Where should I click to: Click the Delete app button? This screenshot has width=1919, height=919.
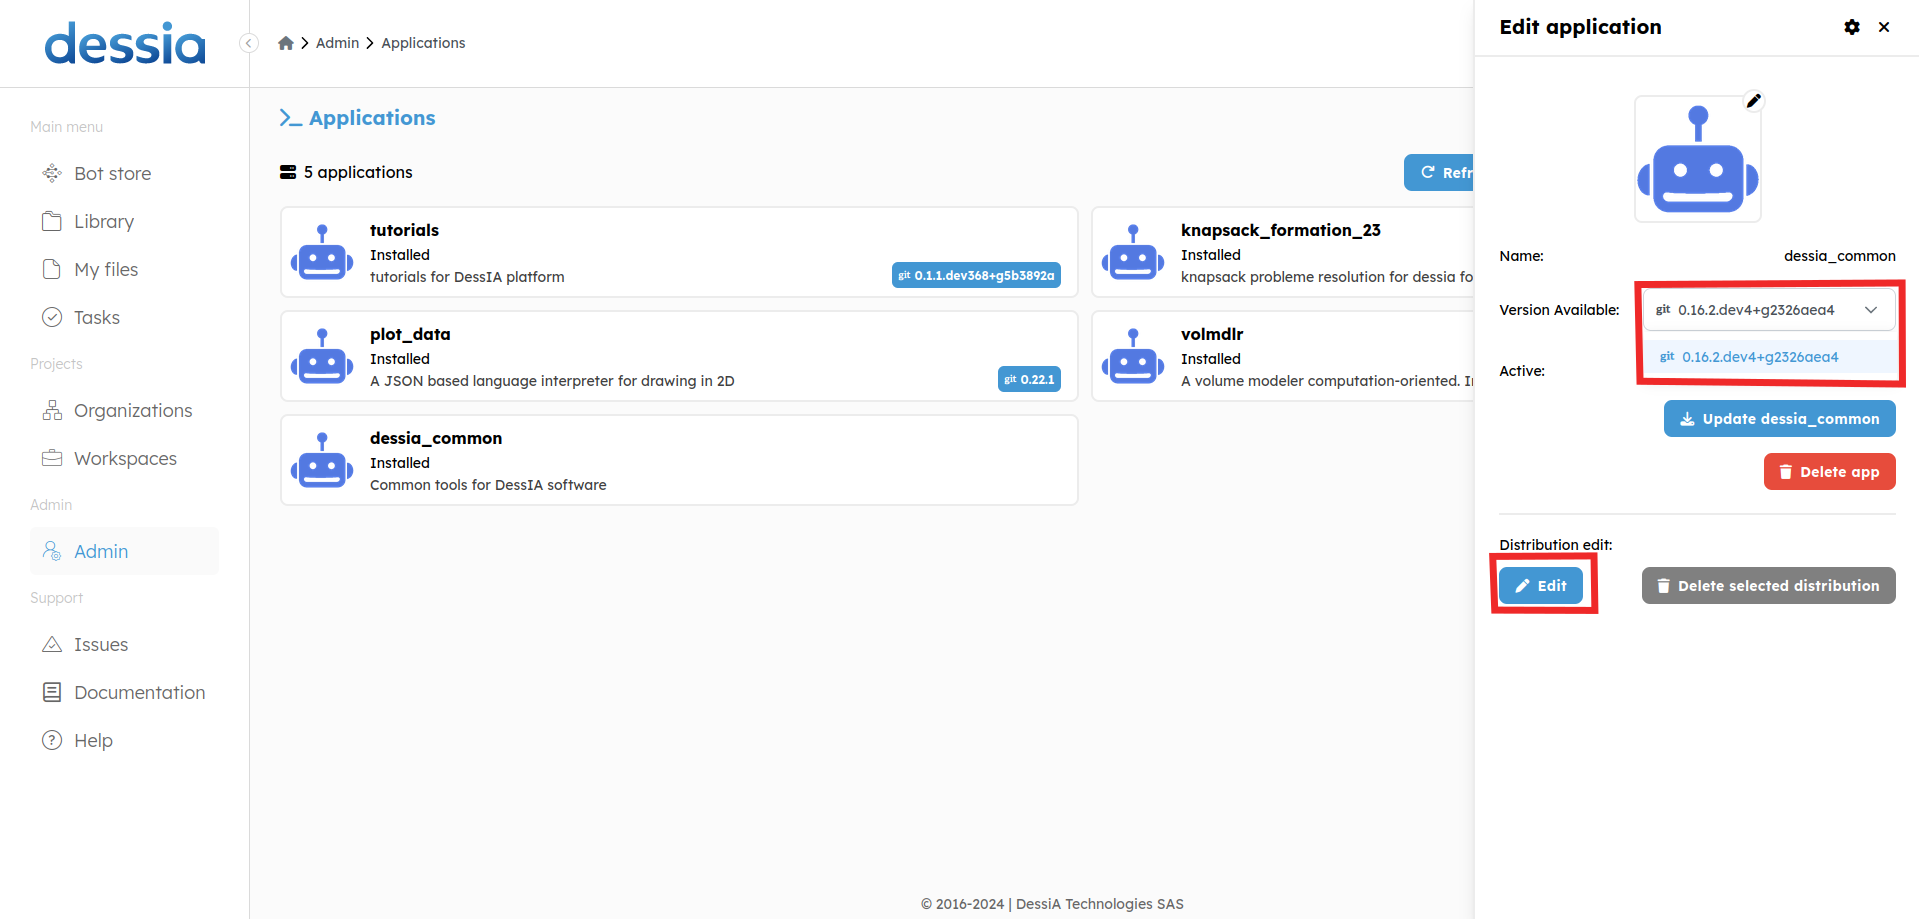click(x=1830, y=472)
